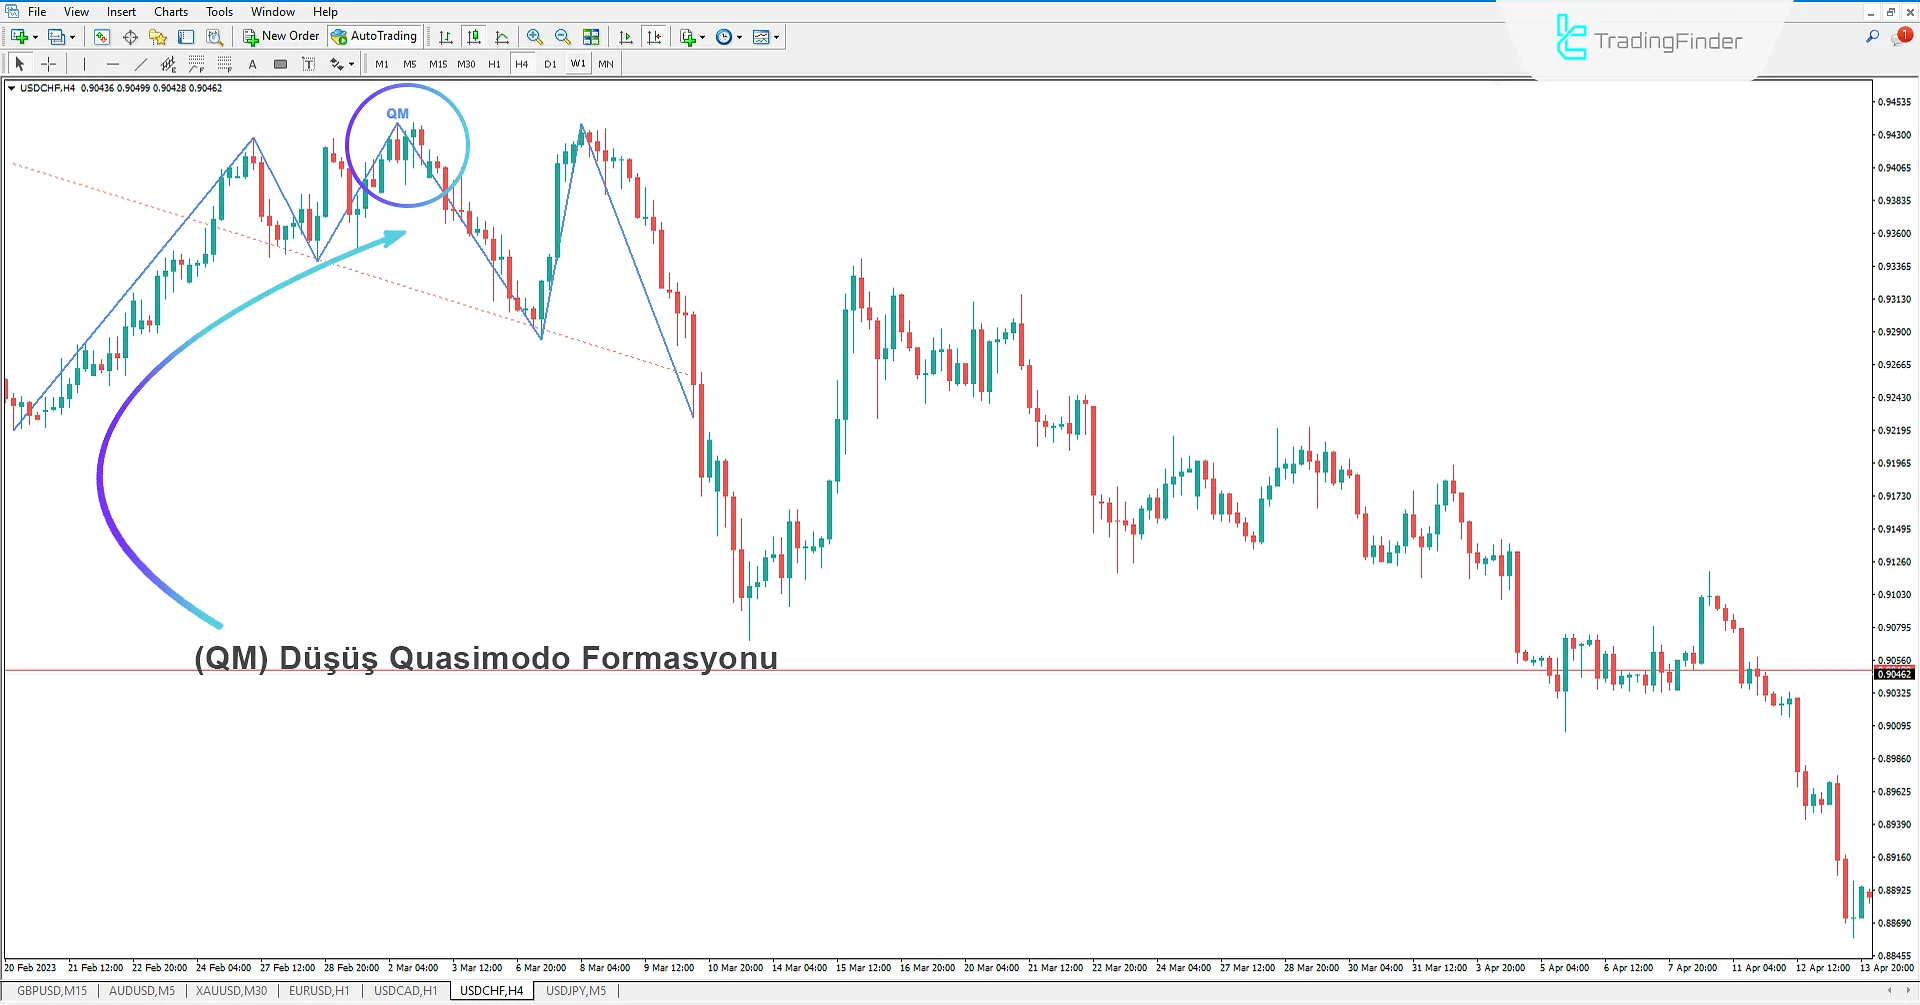Click the Zoom Out magnifier icon
The height and width of the screenshot is (1005, 1920).
(563, 37)
